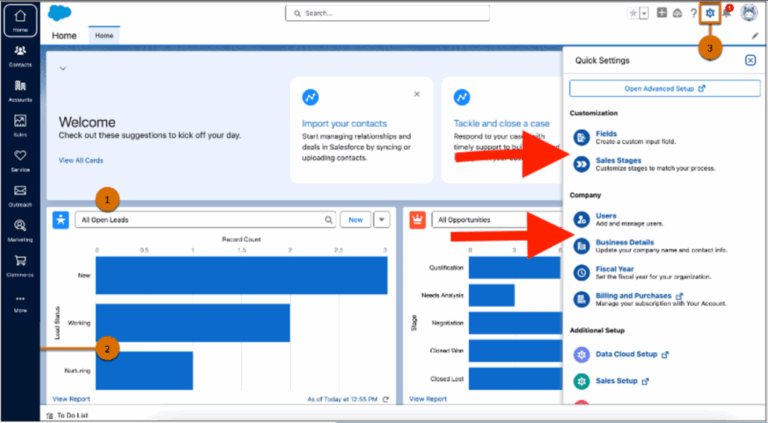Screen dimensions: 768x423
Task: Open Marketing in the left sidebar
Action: [20, 231]
